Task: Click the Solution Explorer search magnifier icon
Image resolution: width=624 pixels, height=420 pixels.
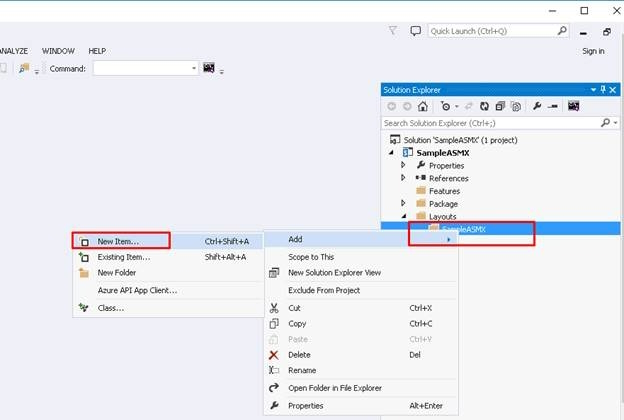Action: [x=605, y=123]
